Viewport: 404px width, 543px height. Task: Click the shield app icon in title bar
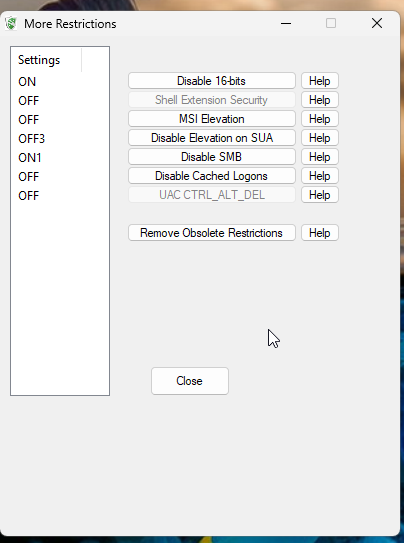[x=11, y=24]
